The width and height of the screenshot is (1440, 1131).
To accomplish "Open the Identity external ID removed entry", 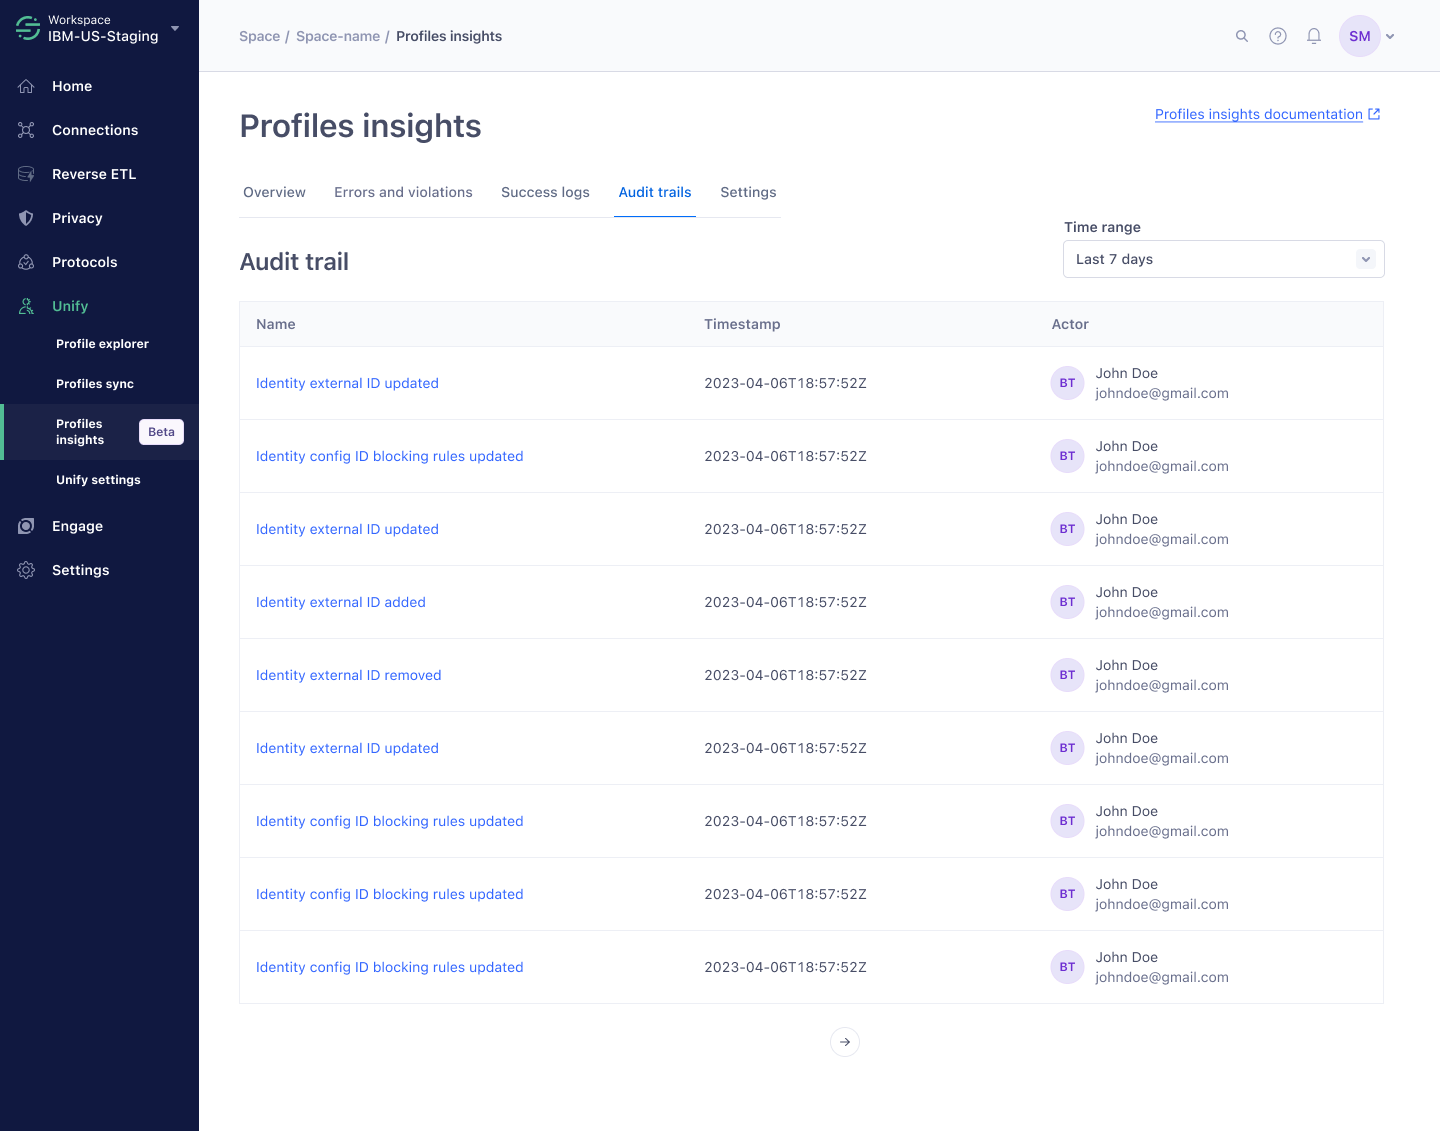I will point(349,675).
